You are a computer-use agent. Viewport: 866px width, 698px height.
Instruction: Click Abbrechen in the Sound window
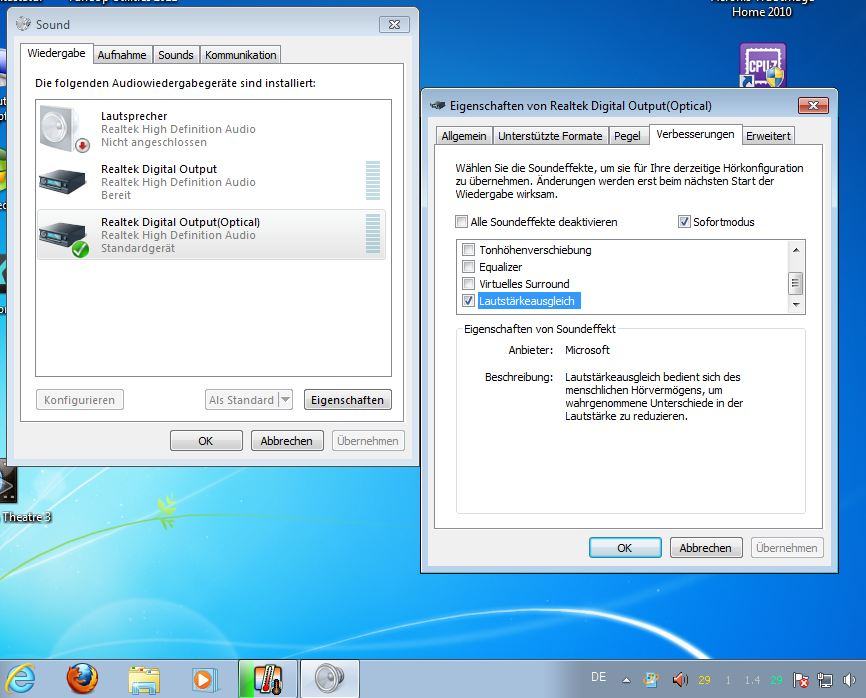click(287, 441)
